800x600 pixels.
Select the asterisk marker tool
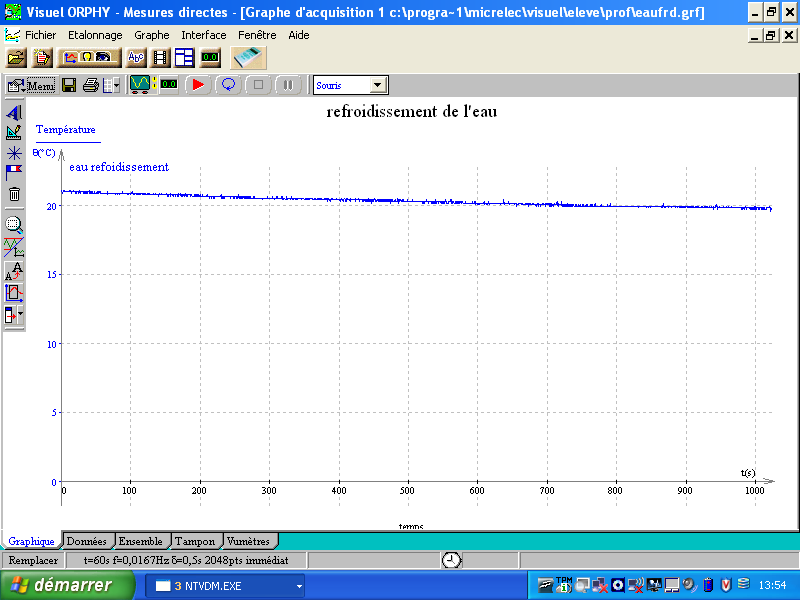[14, 153]
